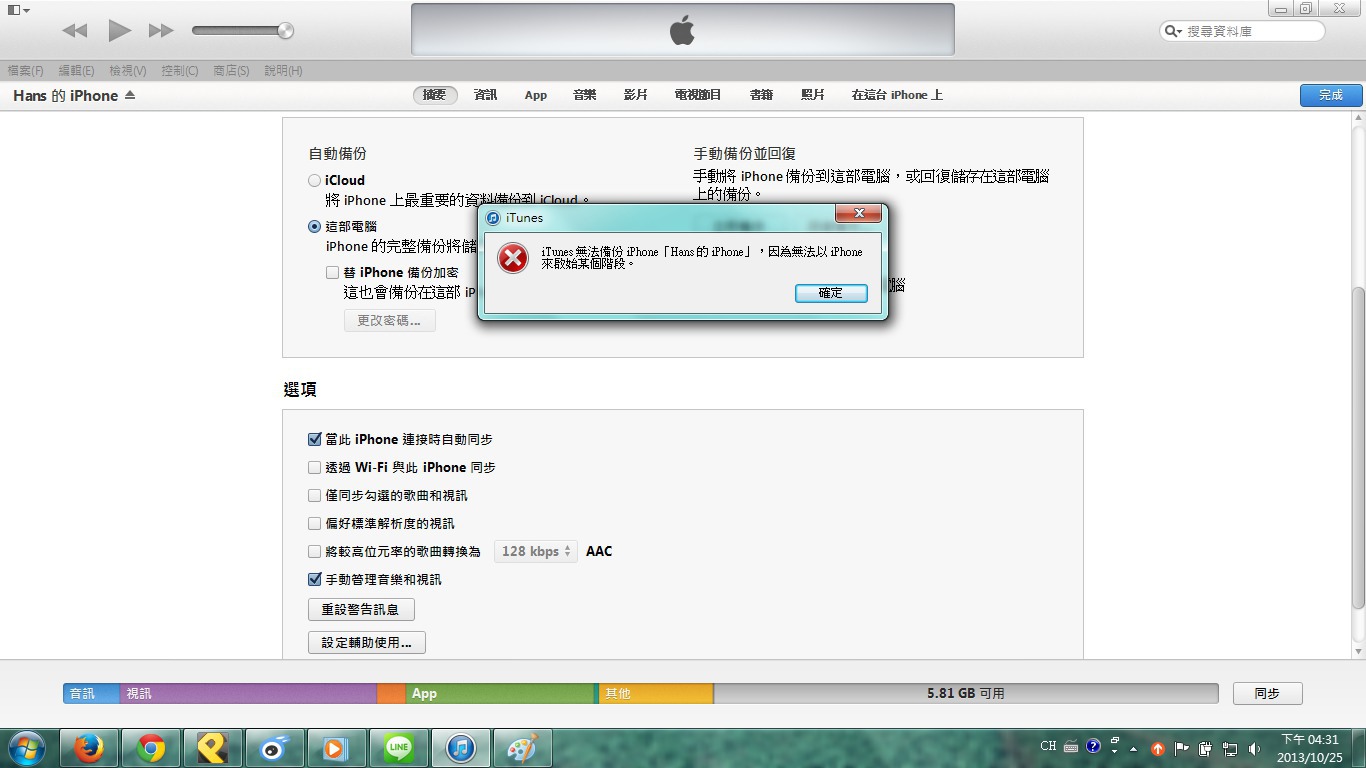Uncheck 當此 iPhone 連接時自動同步

coord(314,440)
